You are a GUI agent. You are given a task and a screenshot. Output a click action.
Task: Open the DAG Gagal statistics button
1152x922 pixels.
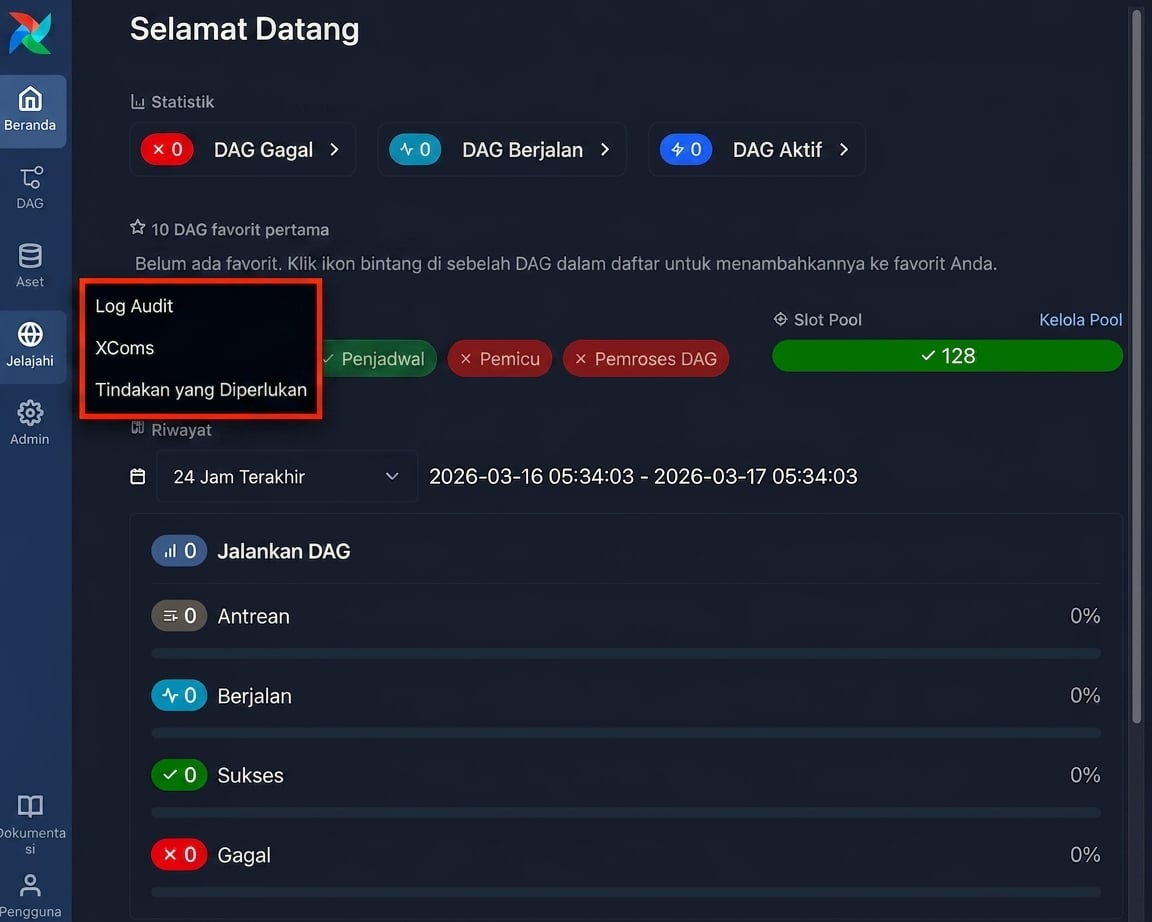tap(243, 150)
